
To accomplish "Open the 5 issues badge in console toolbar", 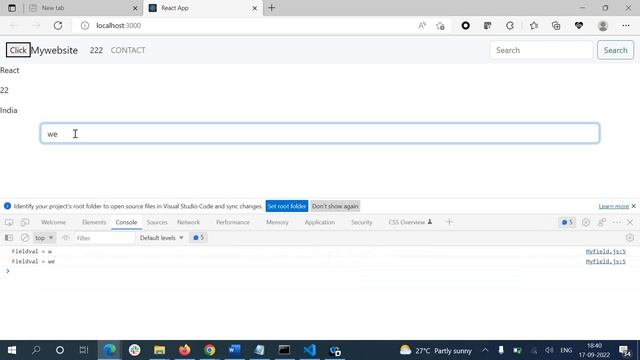I will point(199,238).
